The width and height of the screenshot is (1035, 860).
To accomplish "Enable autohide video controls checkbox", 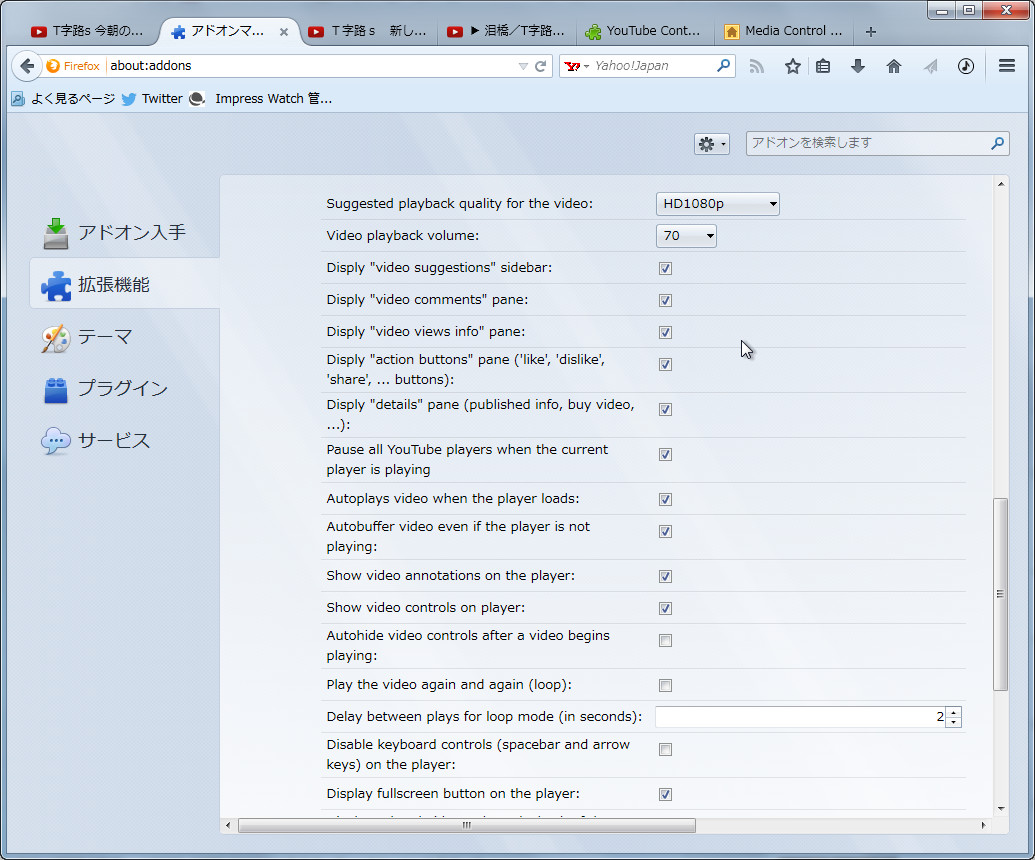I will tap(665, 640).
